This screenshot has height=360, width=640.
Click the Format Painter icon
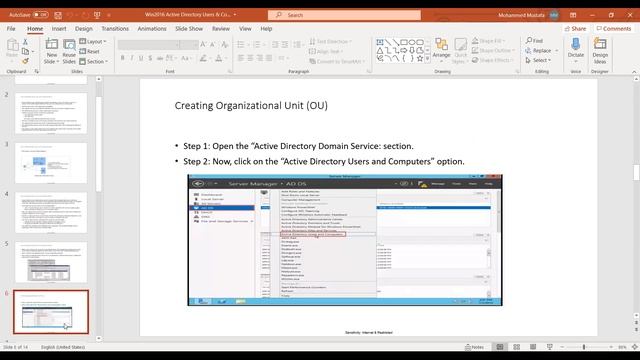25,61
